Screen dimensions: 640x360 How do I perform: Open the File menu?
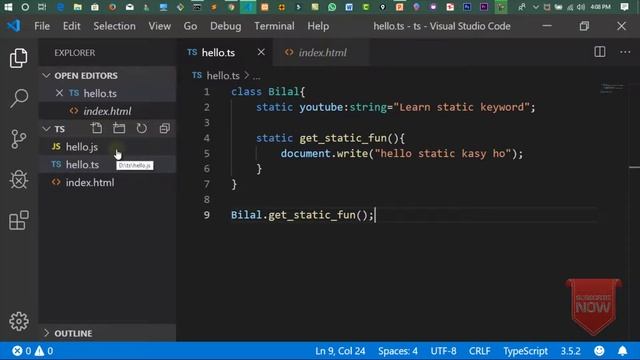[x=42, y=26]
